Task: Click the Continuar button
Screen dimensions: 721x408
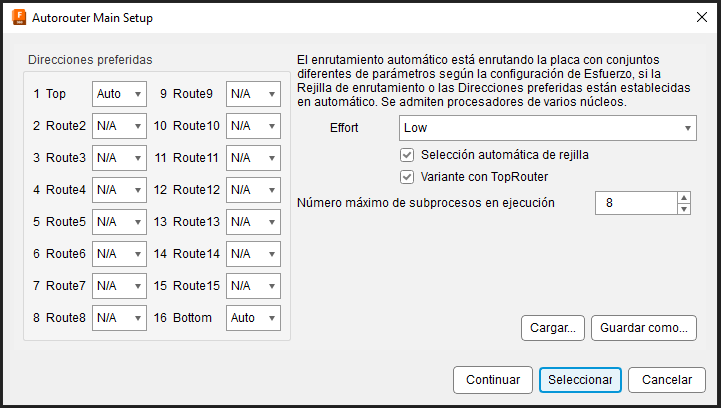Action: [493, 380]
